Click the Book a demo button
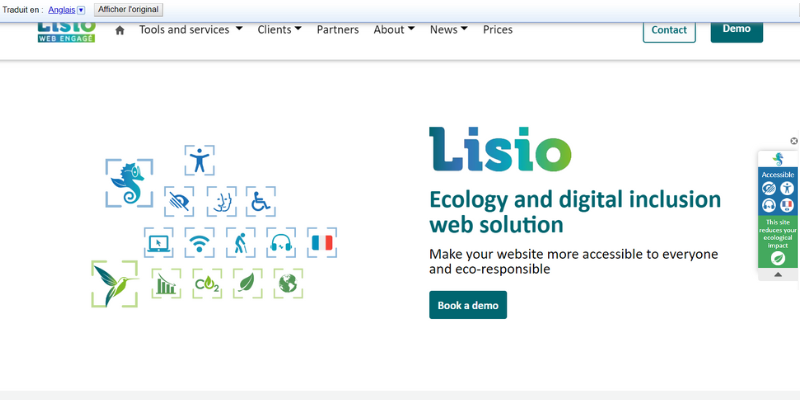 (468, 305)
